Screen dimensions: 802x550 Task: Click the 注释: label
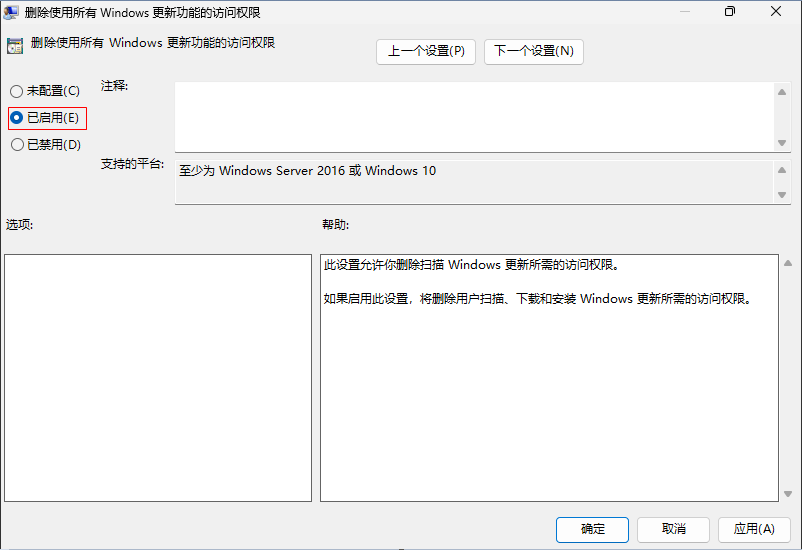115,86
